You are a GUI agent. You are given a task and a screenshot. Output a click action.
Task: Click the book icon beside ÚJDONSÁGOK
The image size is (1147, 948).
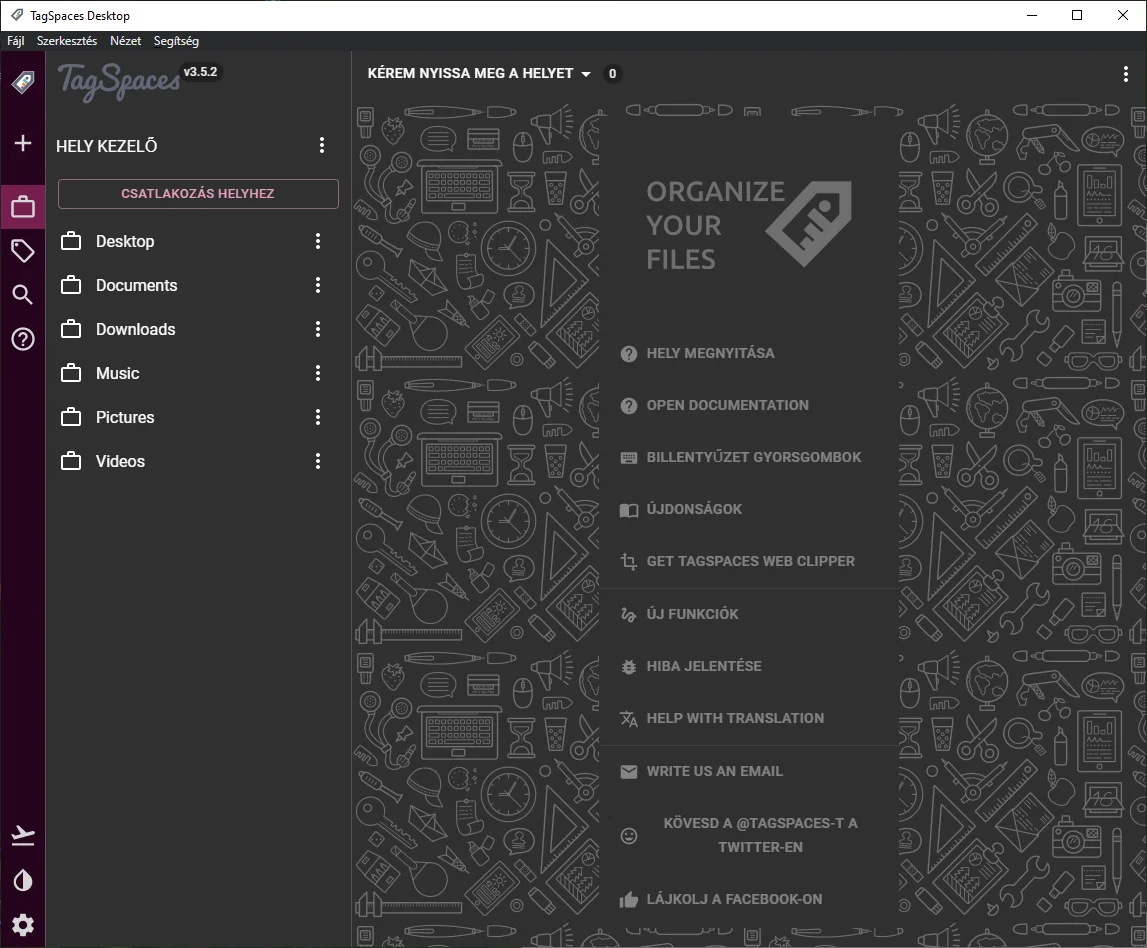click(x=628, y=510)
